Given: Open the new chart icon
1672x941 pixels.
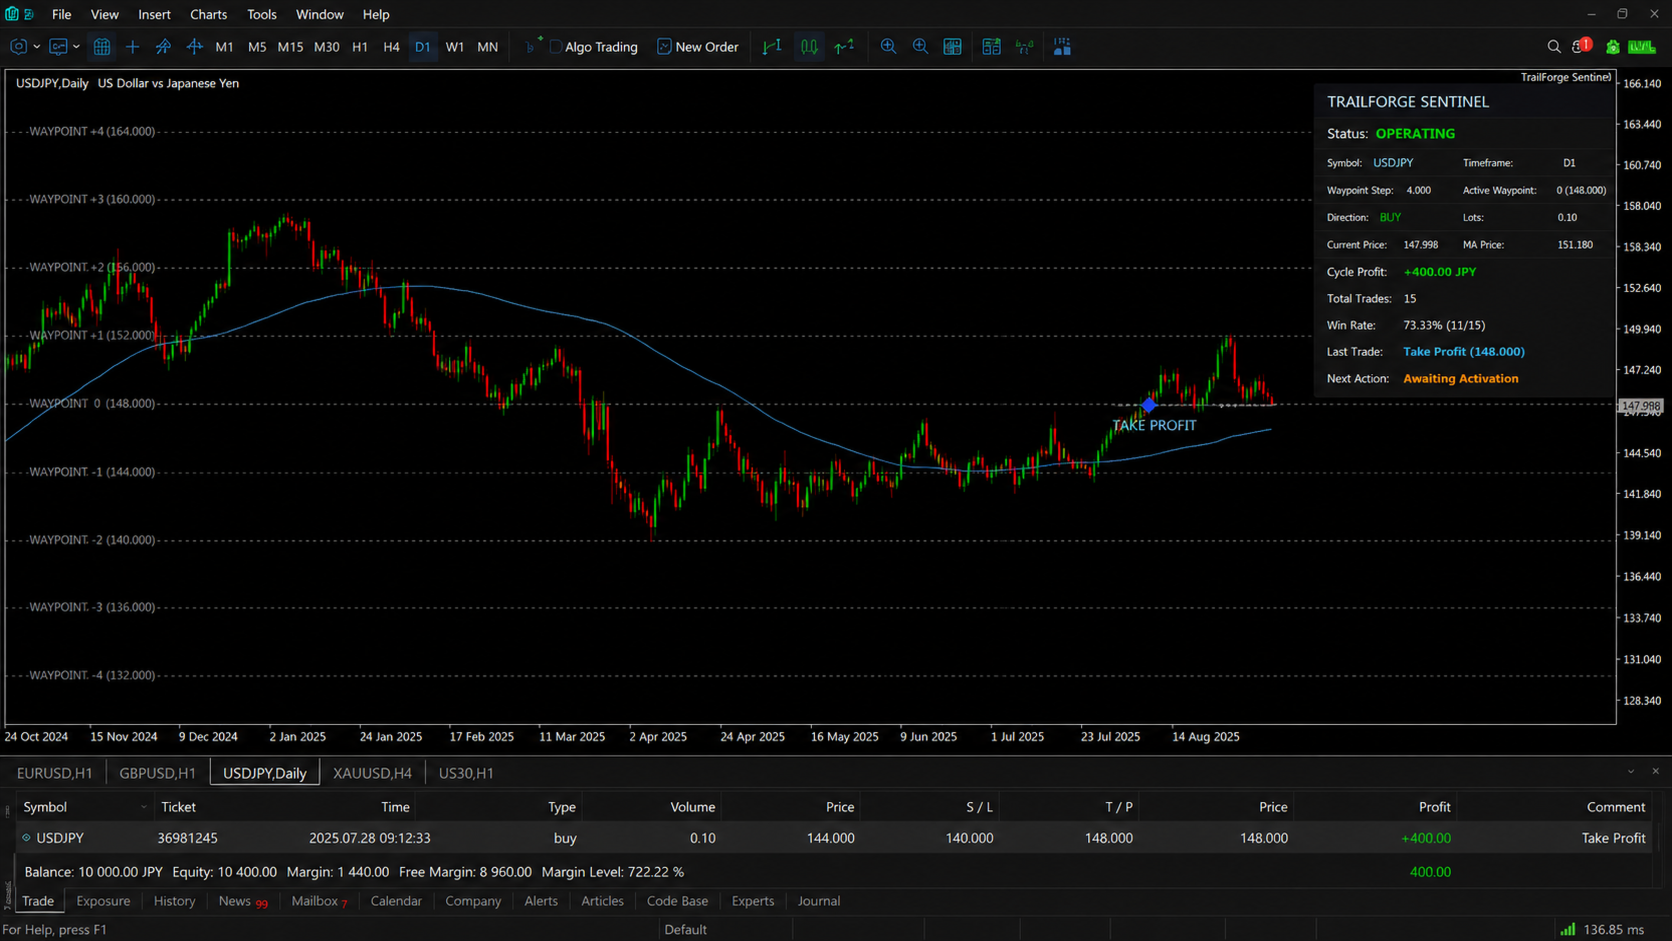Looking at the screenshot, I should click(18, 47).
